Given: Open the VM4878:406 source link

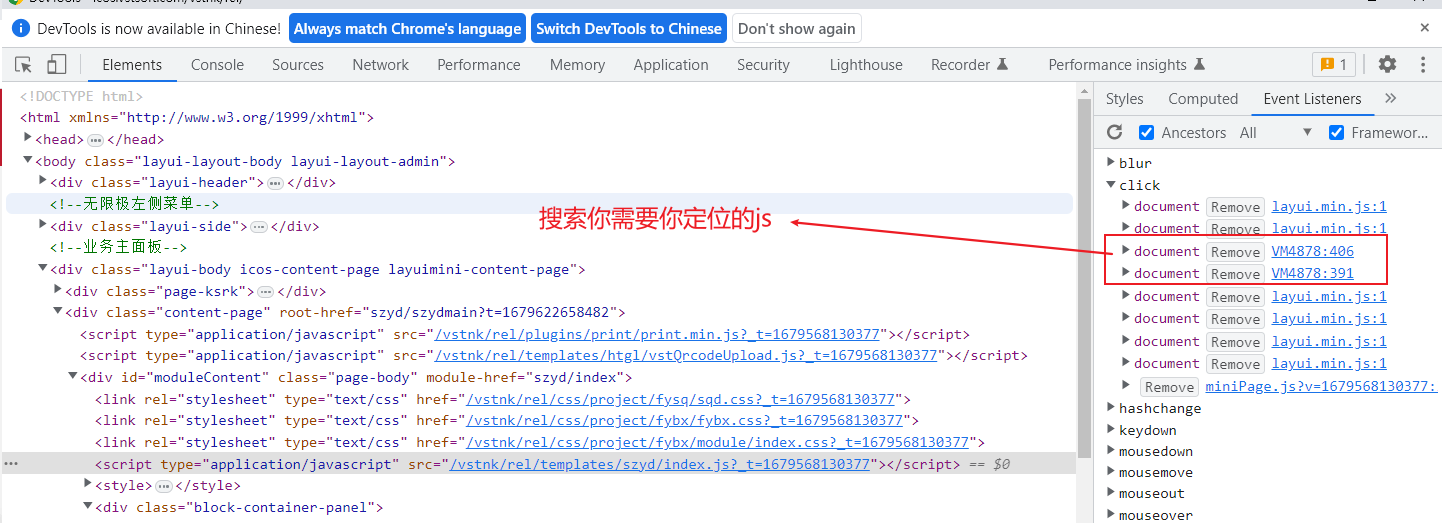Looking at the screenshot, I should click(x=1312, y=251).
